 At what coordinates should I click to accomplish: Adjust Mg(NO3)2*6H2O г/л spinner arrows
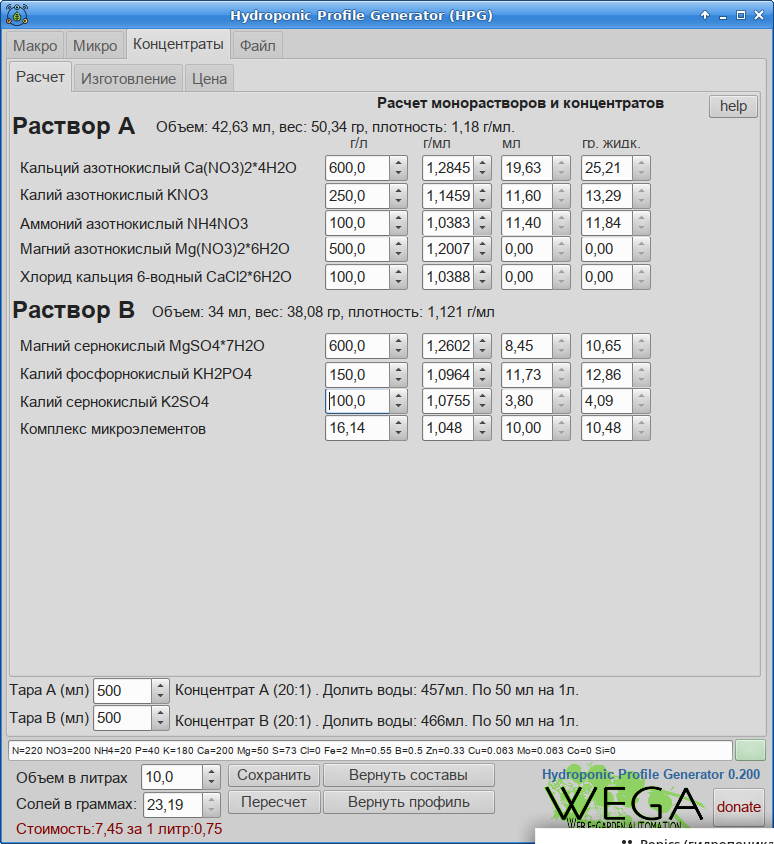coord(398,249)
